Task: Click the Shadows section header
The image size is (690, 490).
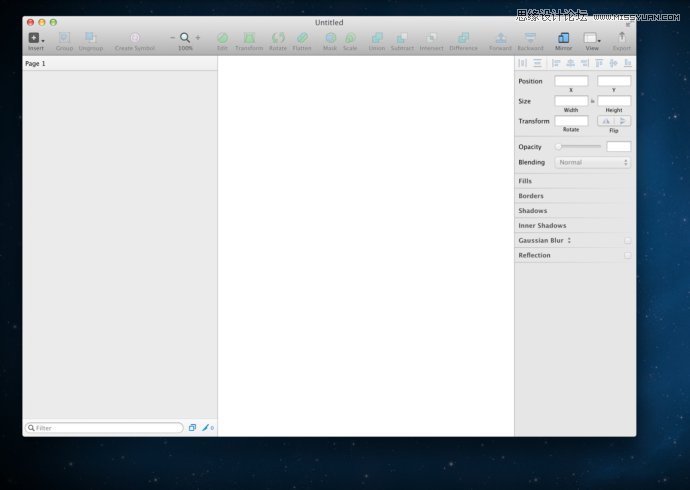Action: [x=574, y=211]
